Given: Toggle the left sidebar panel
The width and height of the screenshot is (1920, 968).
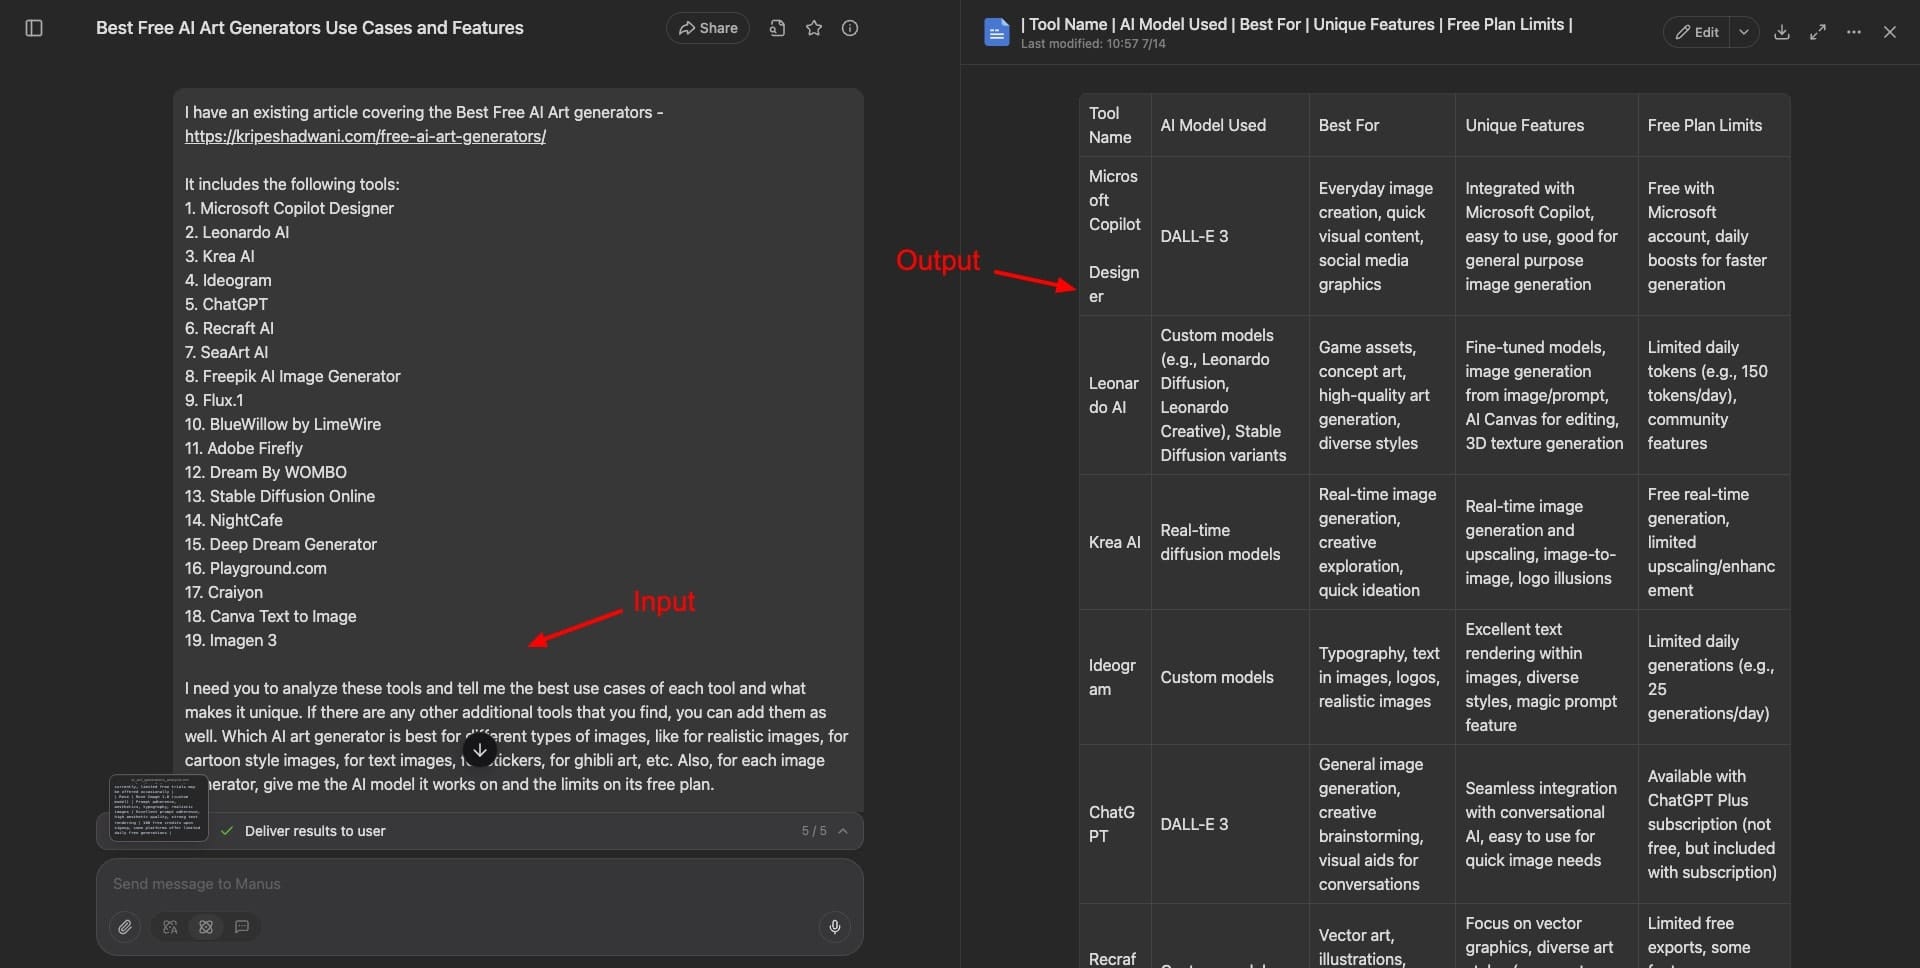Looking at the screenshot, I should 34,28.
